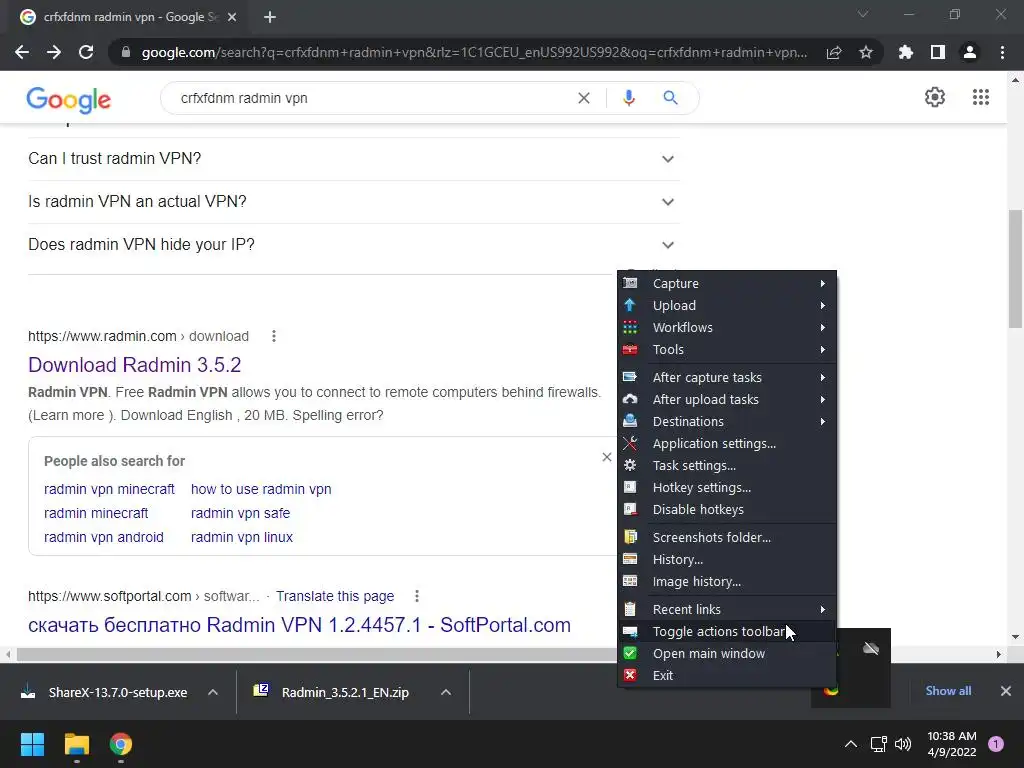Open options for radmin.com result
The width and height of the screenshot is (1024, 768).
tap(274, 336)
